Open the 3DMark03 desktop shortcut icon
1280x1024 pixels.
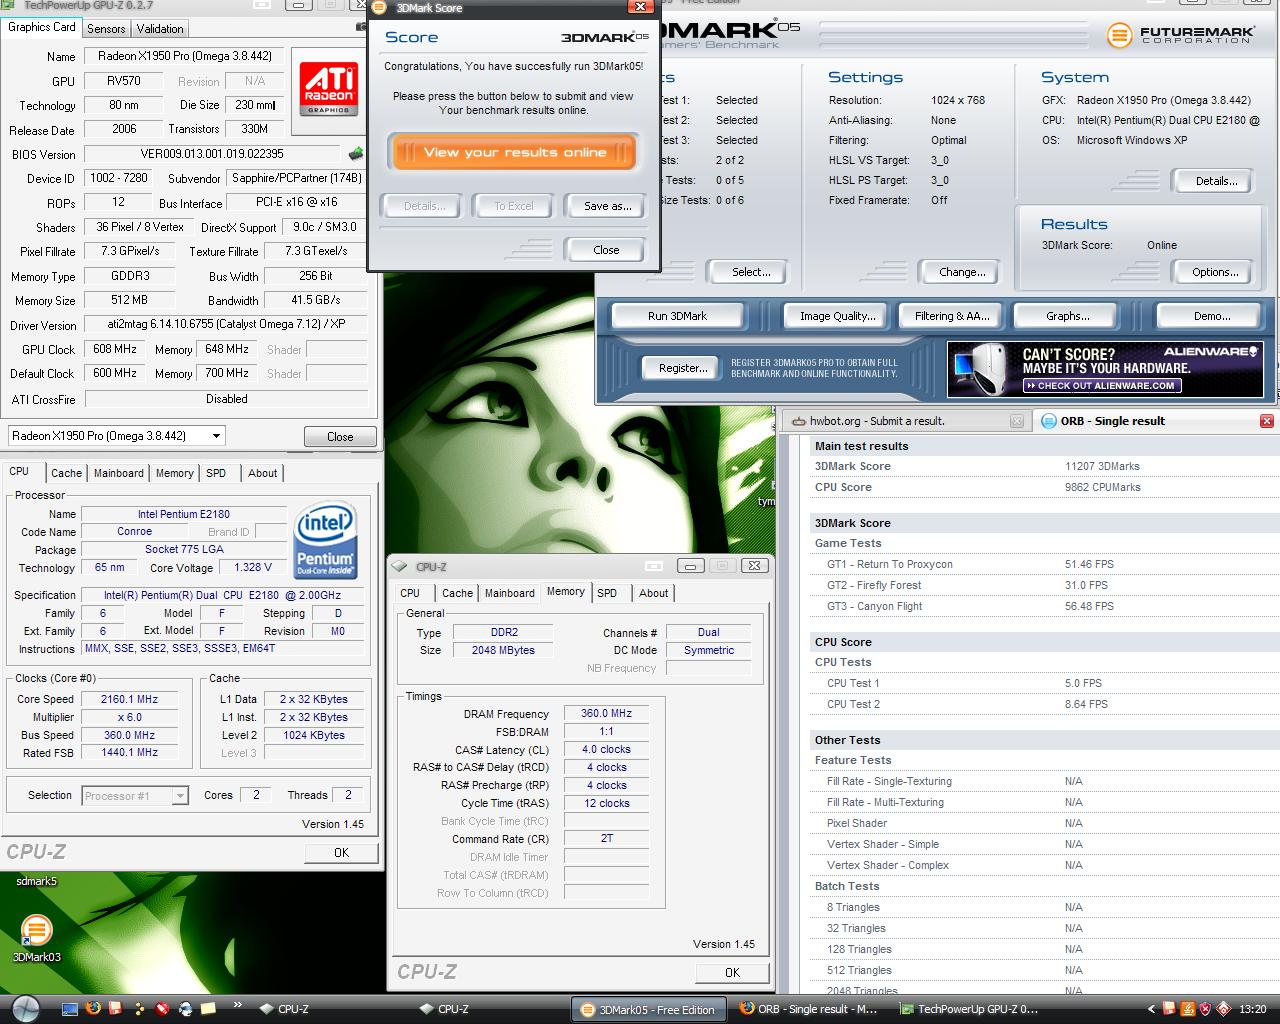point(36,930)
